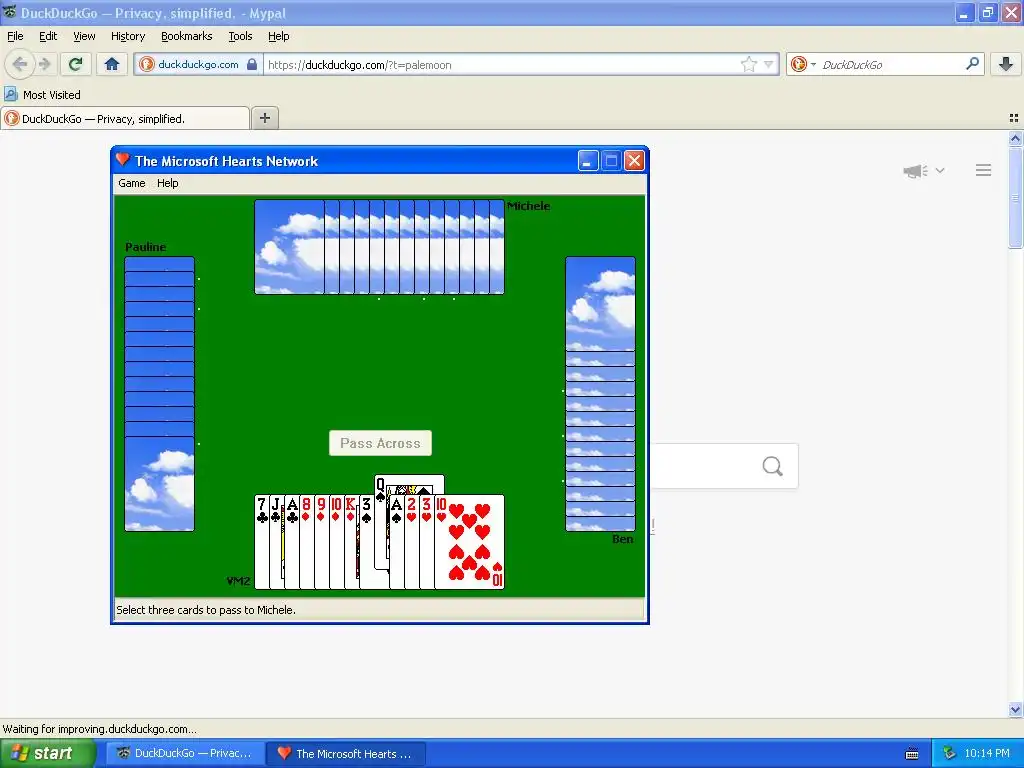Select the Ace of spades card
1024x768 pixels.
(396, 542)
